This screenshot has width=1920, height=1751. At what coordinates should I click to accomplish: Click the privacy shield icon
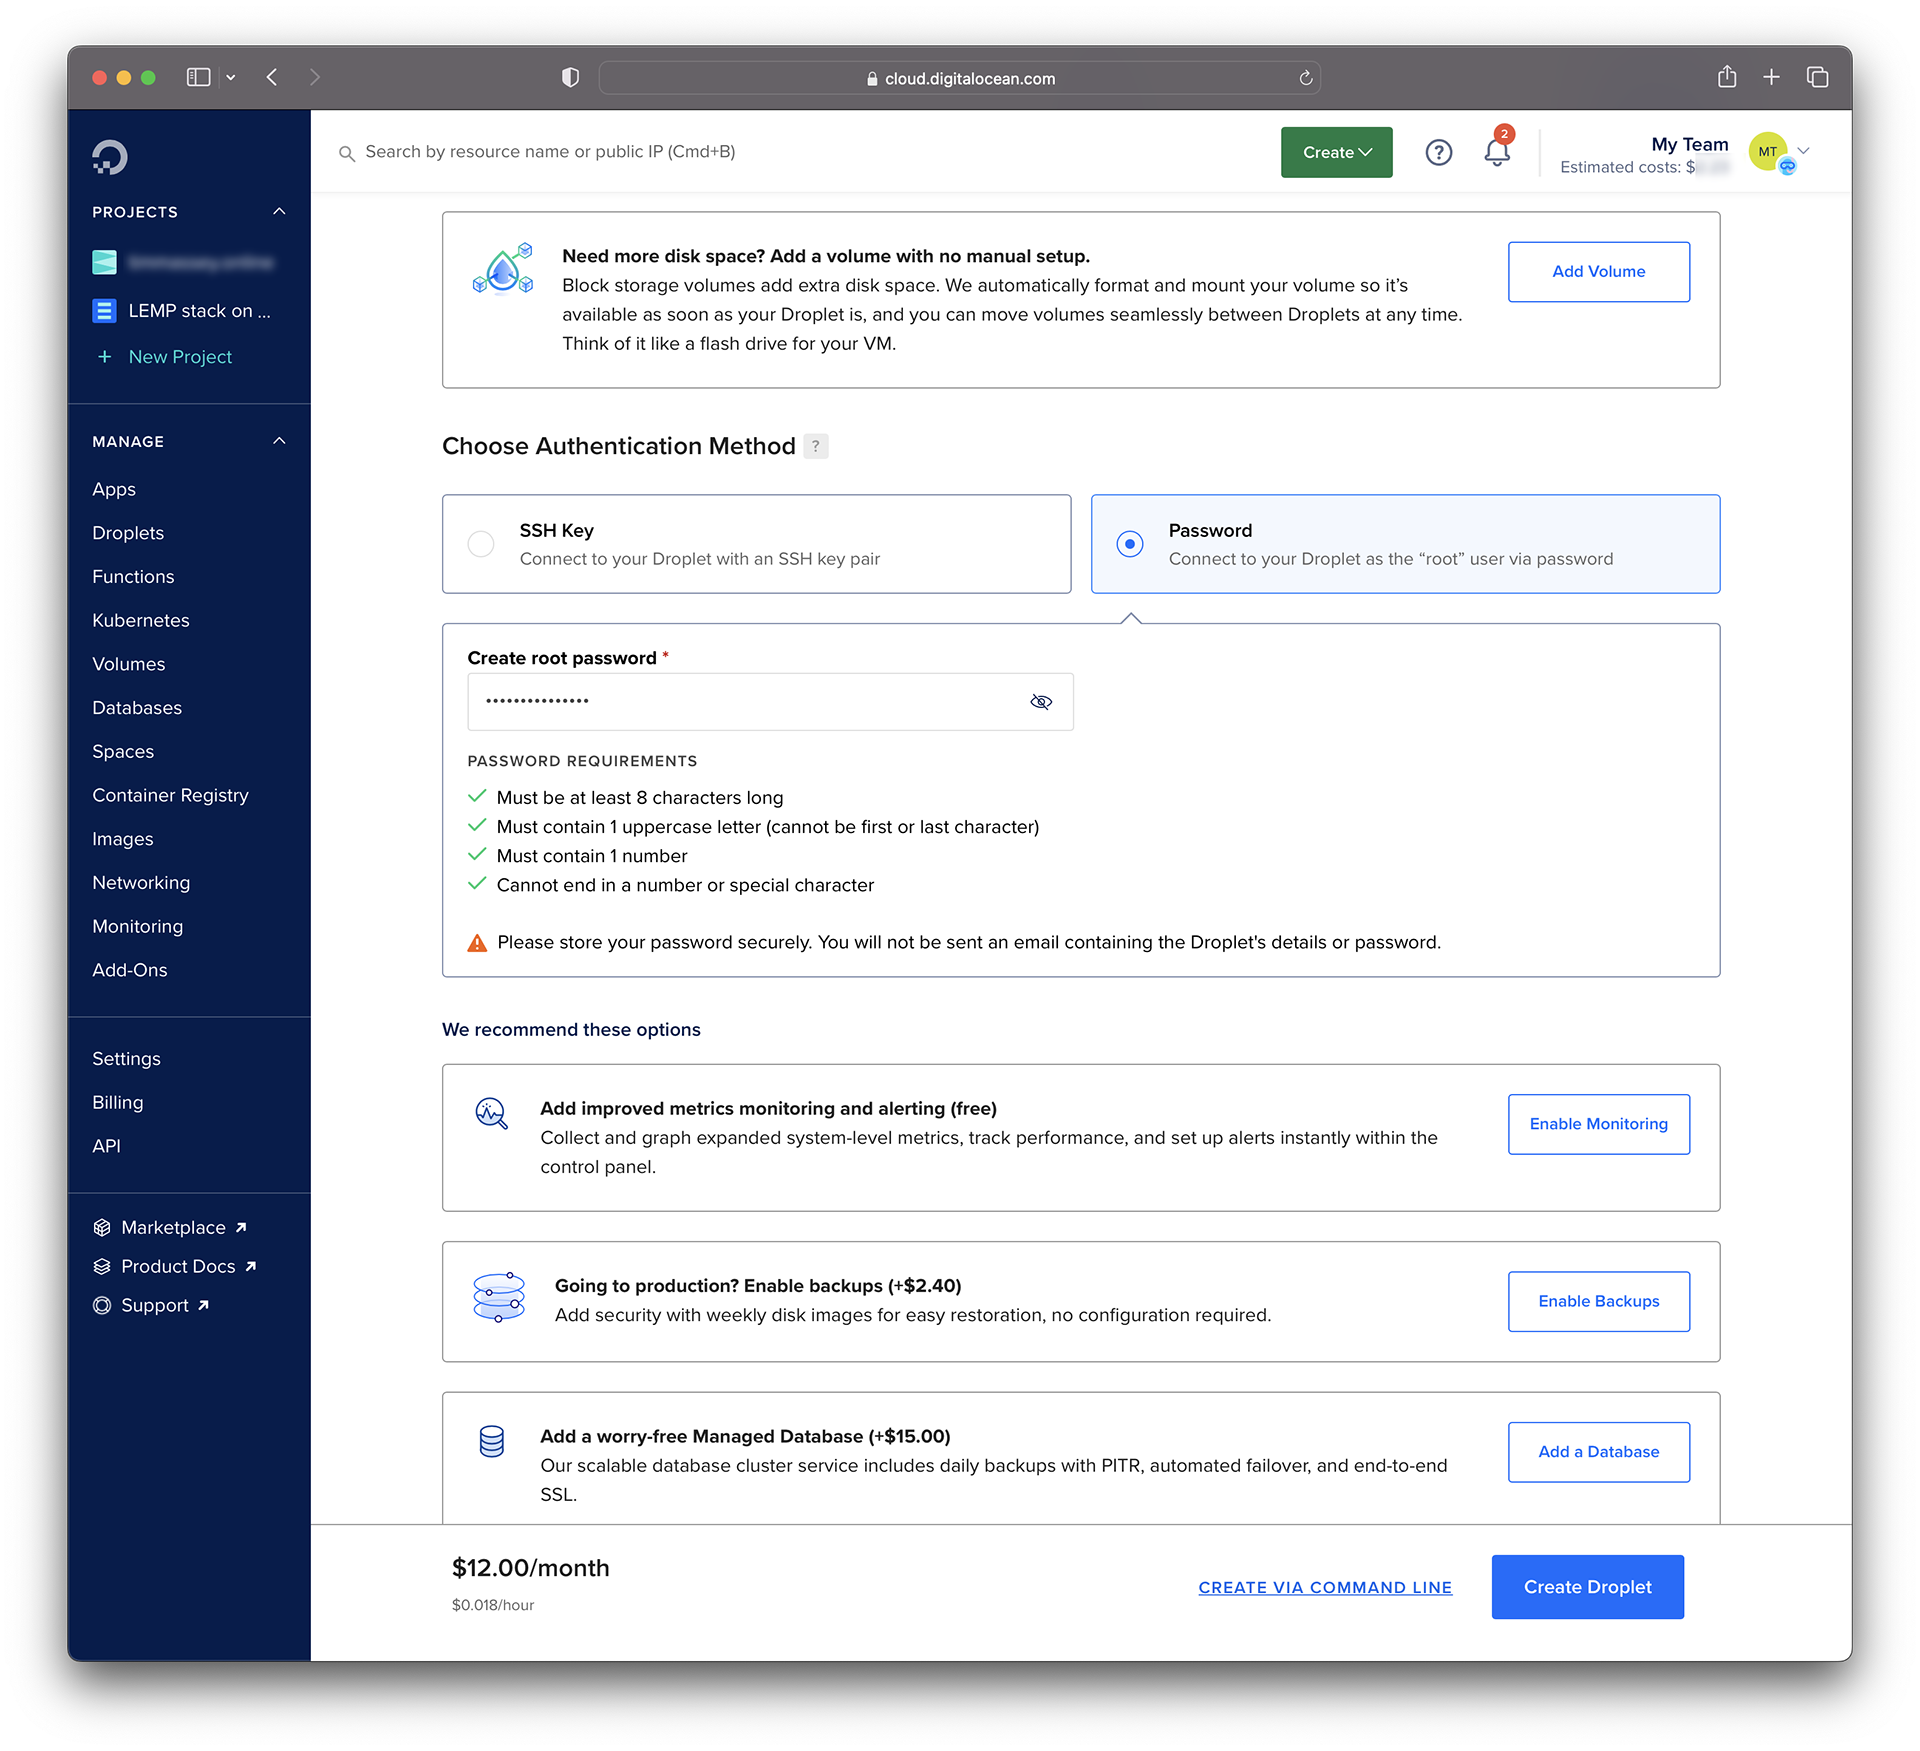point(570,78)
